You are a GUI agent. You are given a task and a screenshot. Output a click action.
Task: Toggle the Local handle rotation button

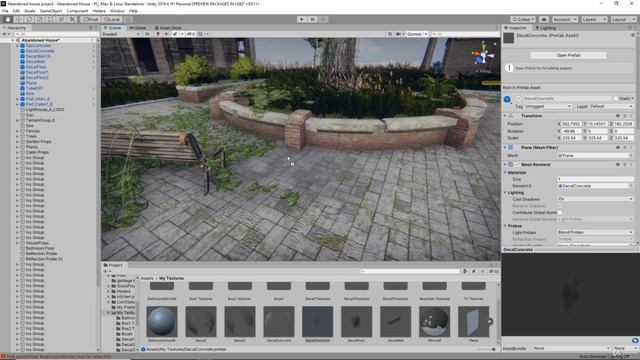click(x=111, y=19)
